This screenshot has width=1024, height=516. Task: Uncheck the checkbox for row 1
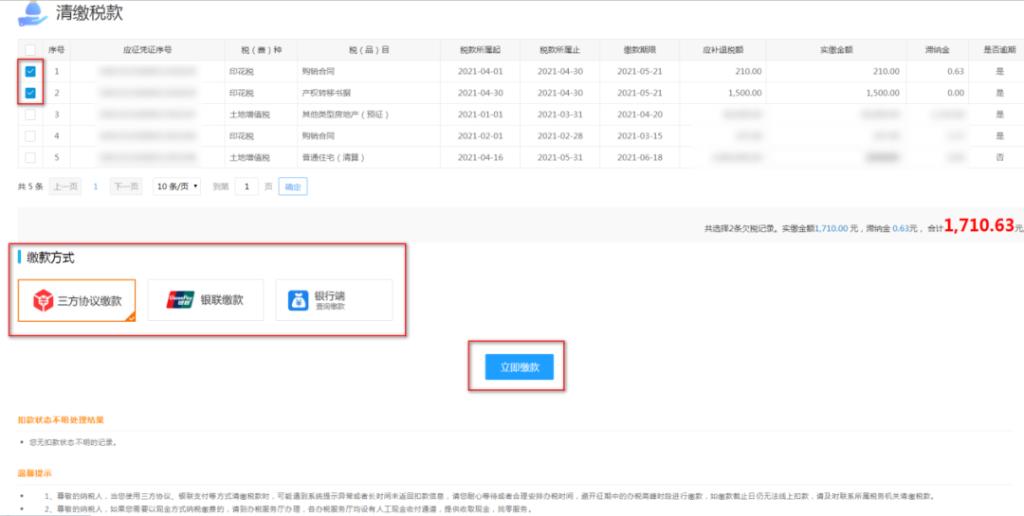30,72
